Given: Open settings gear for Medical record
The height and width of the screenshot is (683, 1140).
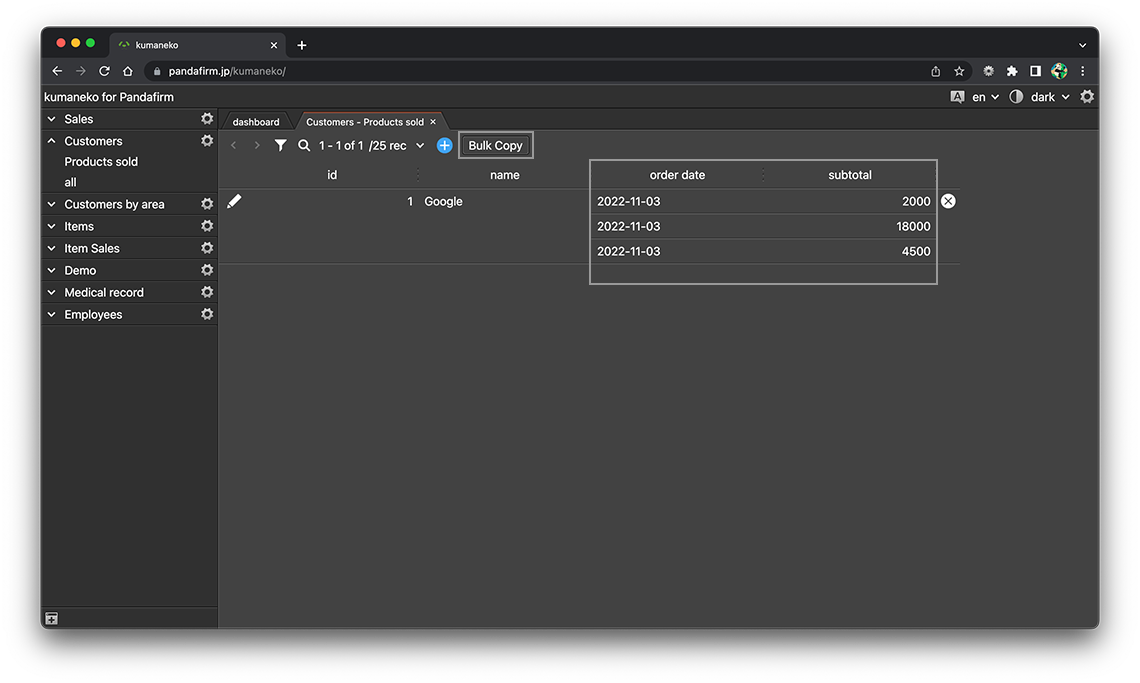Looking at the screenshot, I should tap(207, 293).
